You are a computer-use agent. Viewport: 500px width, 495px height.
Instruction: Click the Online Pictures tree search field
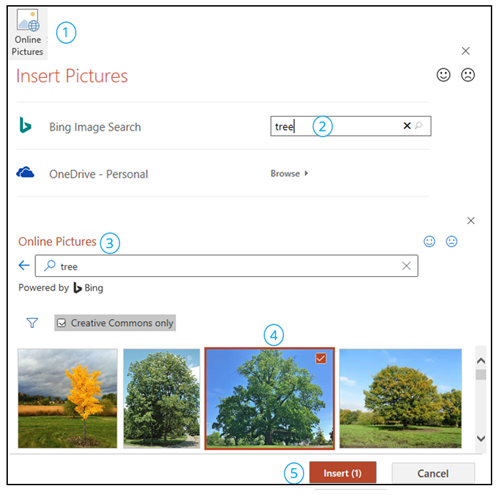click(227, 266)
